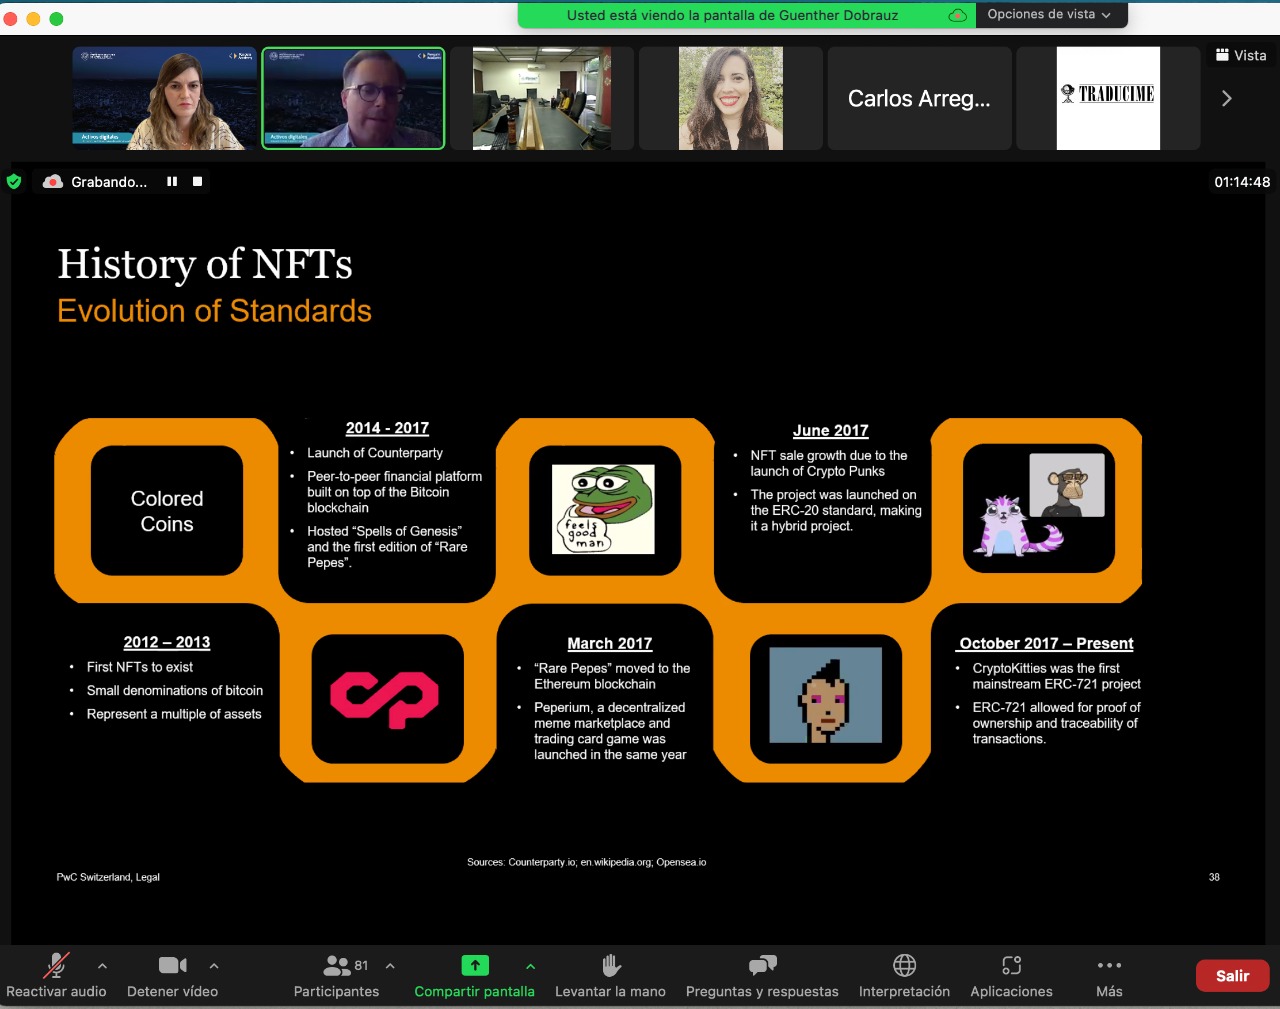Image resolution: width=1280 pixels, height=1009 pixels.
Task: Select the conference room video tile
Action: (x=541, y=98)
